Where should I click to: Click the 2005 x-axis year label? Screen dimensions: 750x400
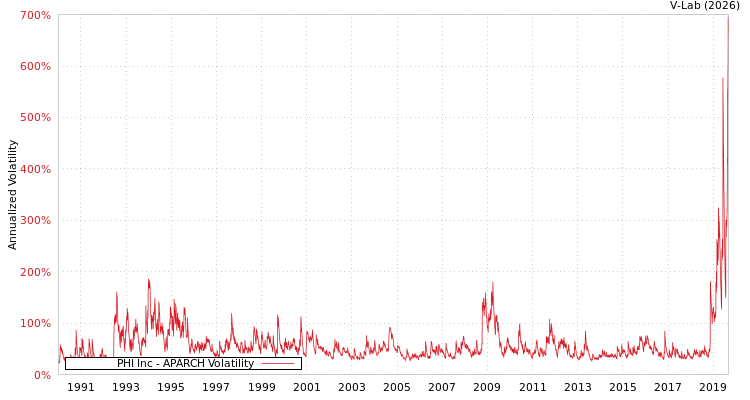click(397, 387)
